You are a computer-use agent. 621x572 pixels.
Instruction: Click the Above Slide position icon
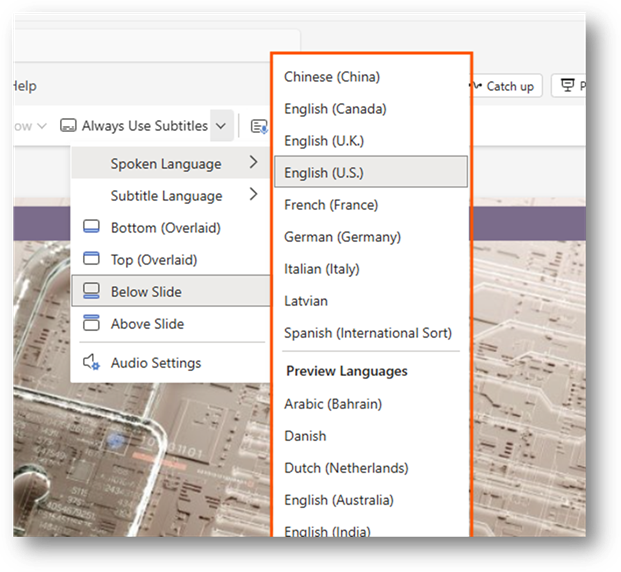(x=91, y=324)
